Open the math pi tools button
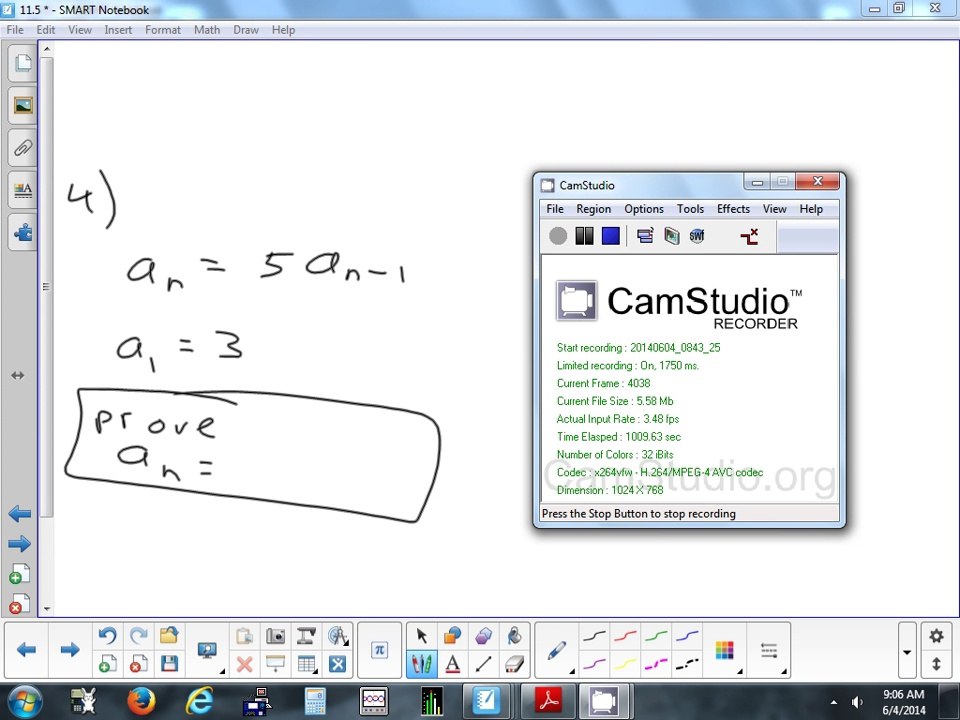 379,650
